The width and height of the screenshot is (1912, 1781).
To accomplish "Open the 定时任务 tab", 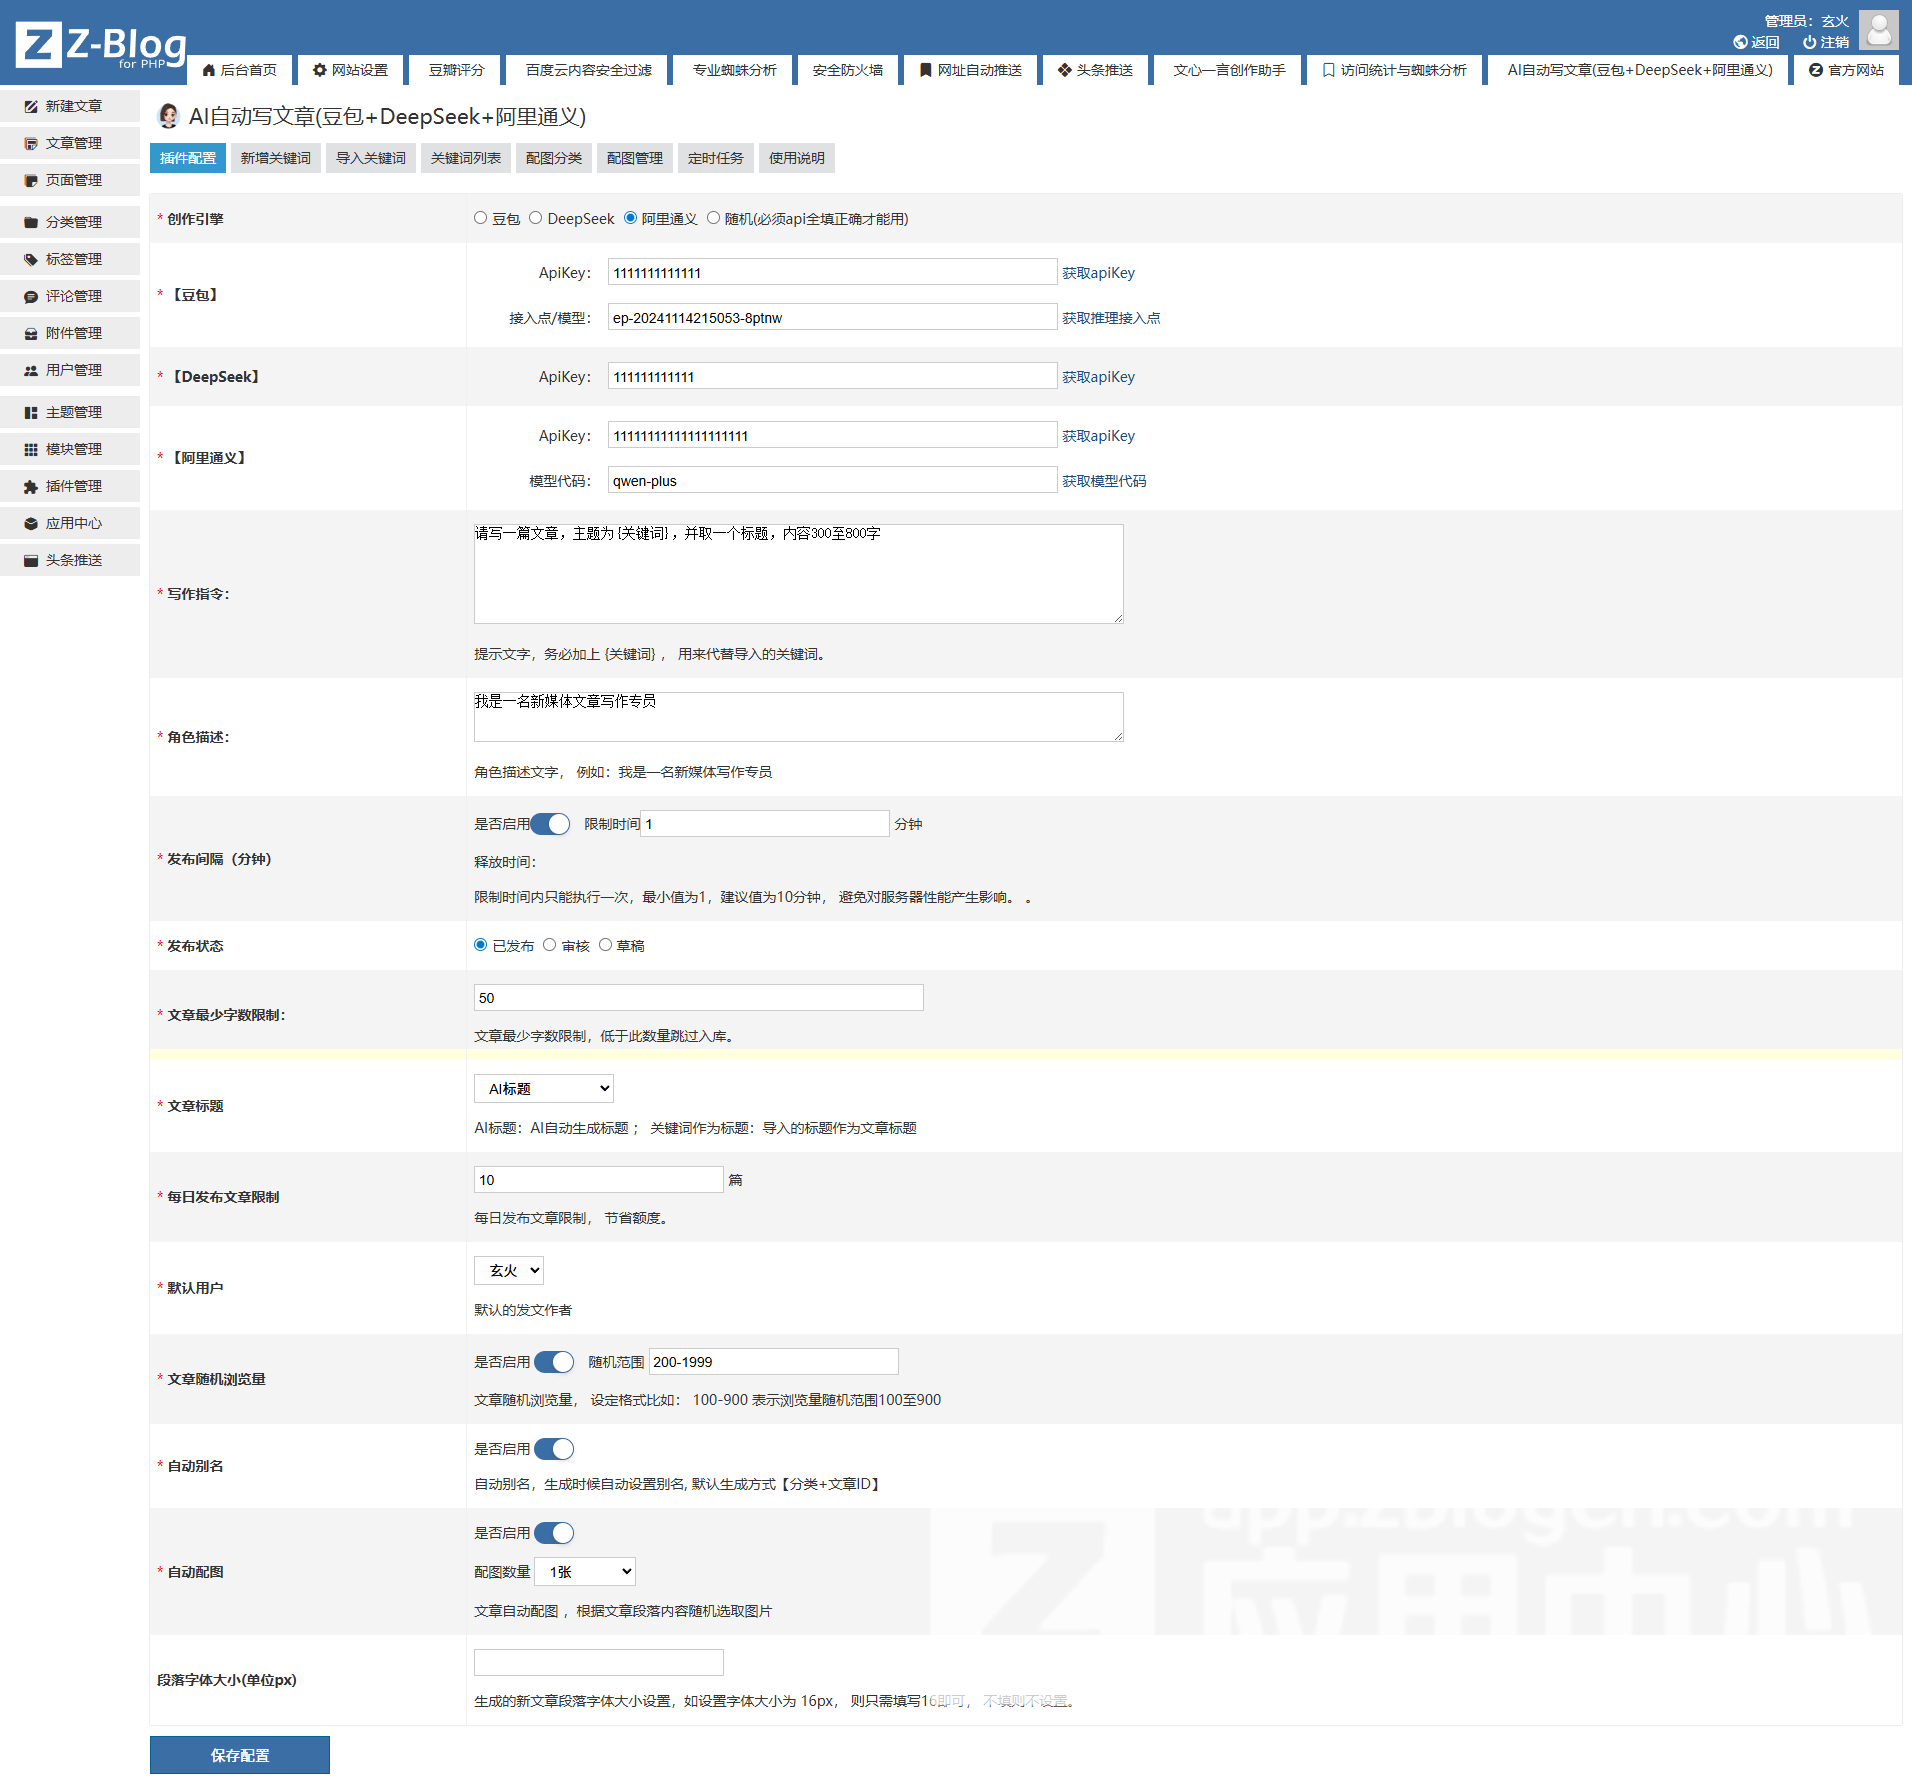I will click(x=716, y=158).
